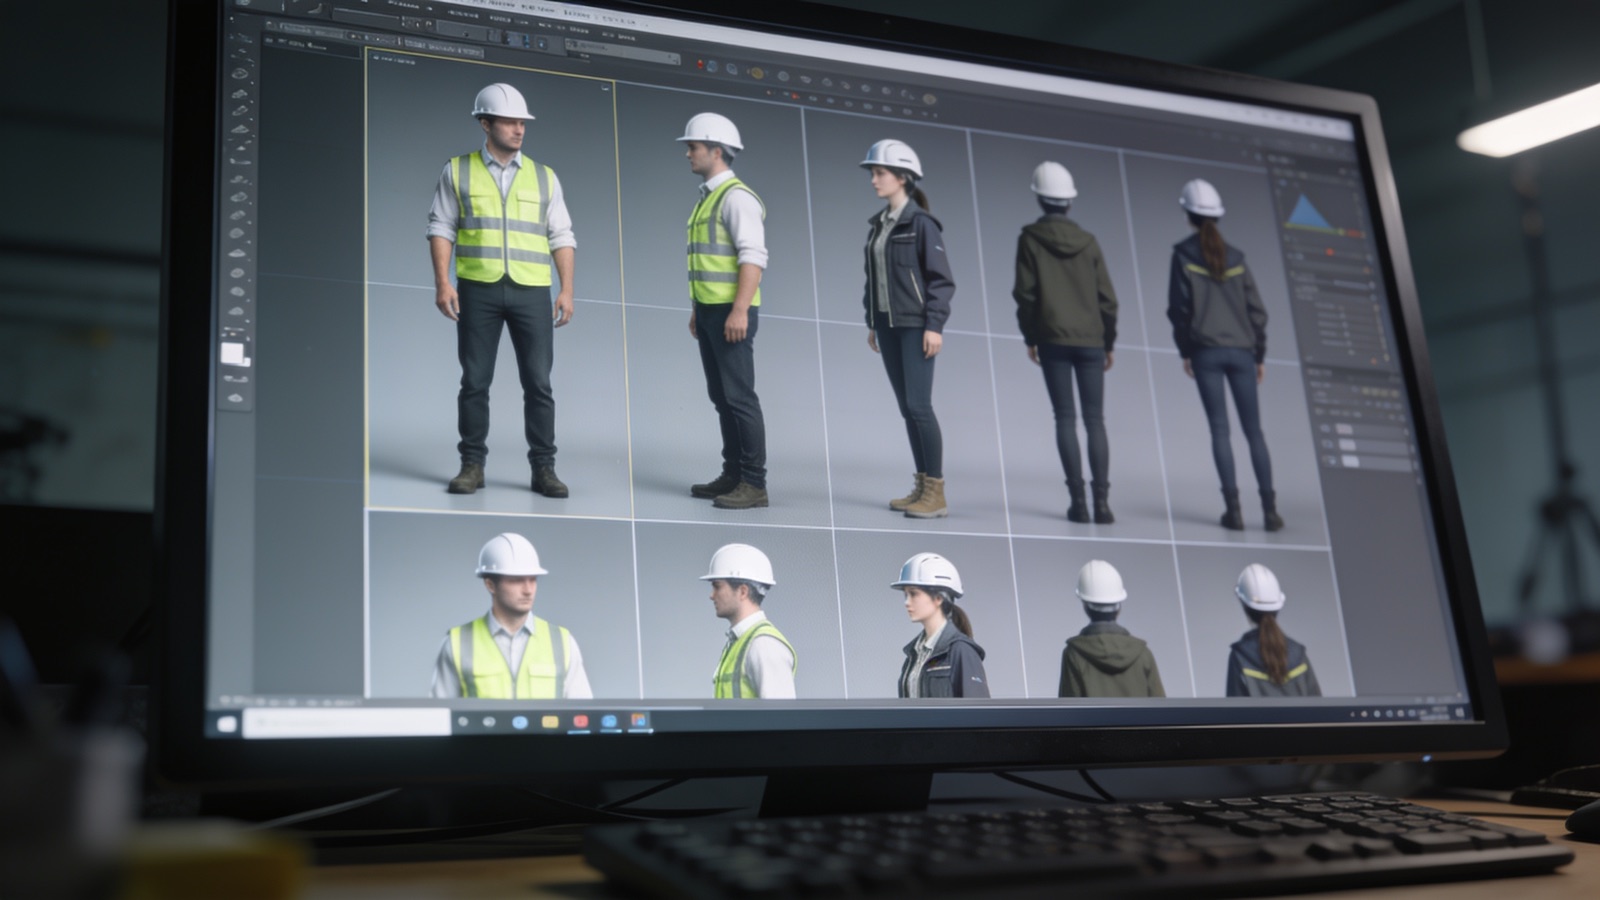
Task: Click the round blue icon on taskbar
Action: coord(520,722)
